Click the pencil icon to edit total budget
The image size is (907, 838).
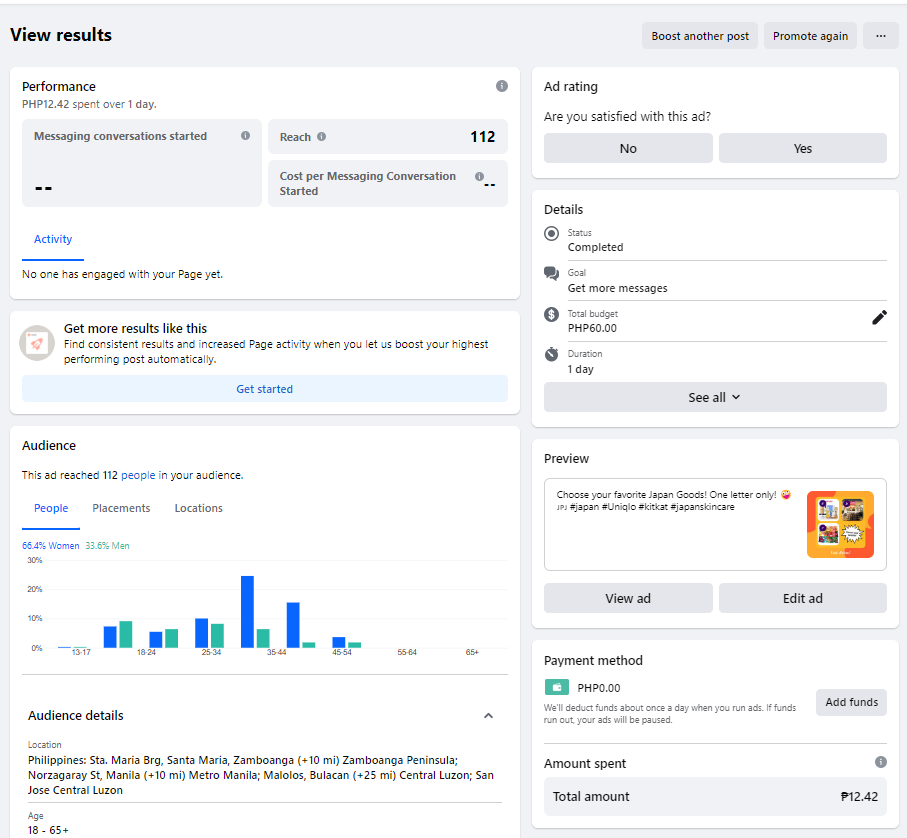click(x=879, y=317)
